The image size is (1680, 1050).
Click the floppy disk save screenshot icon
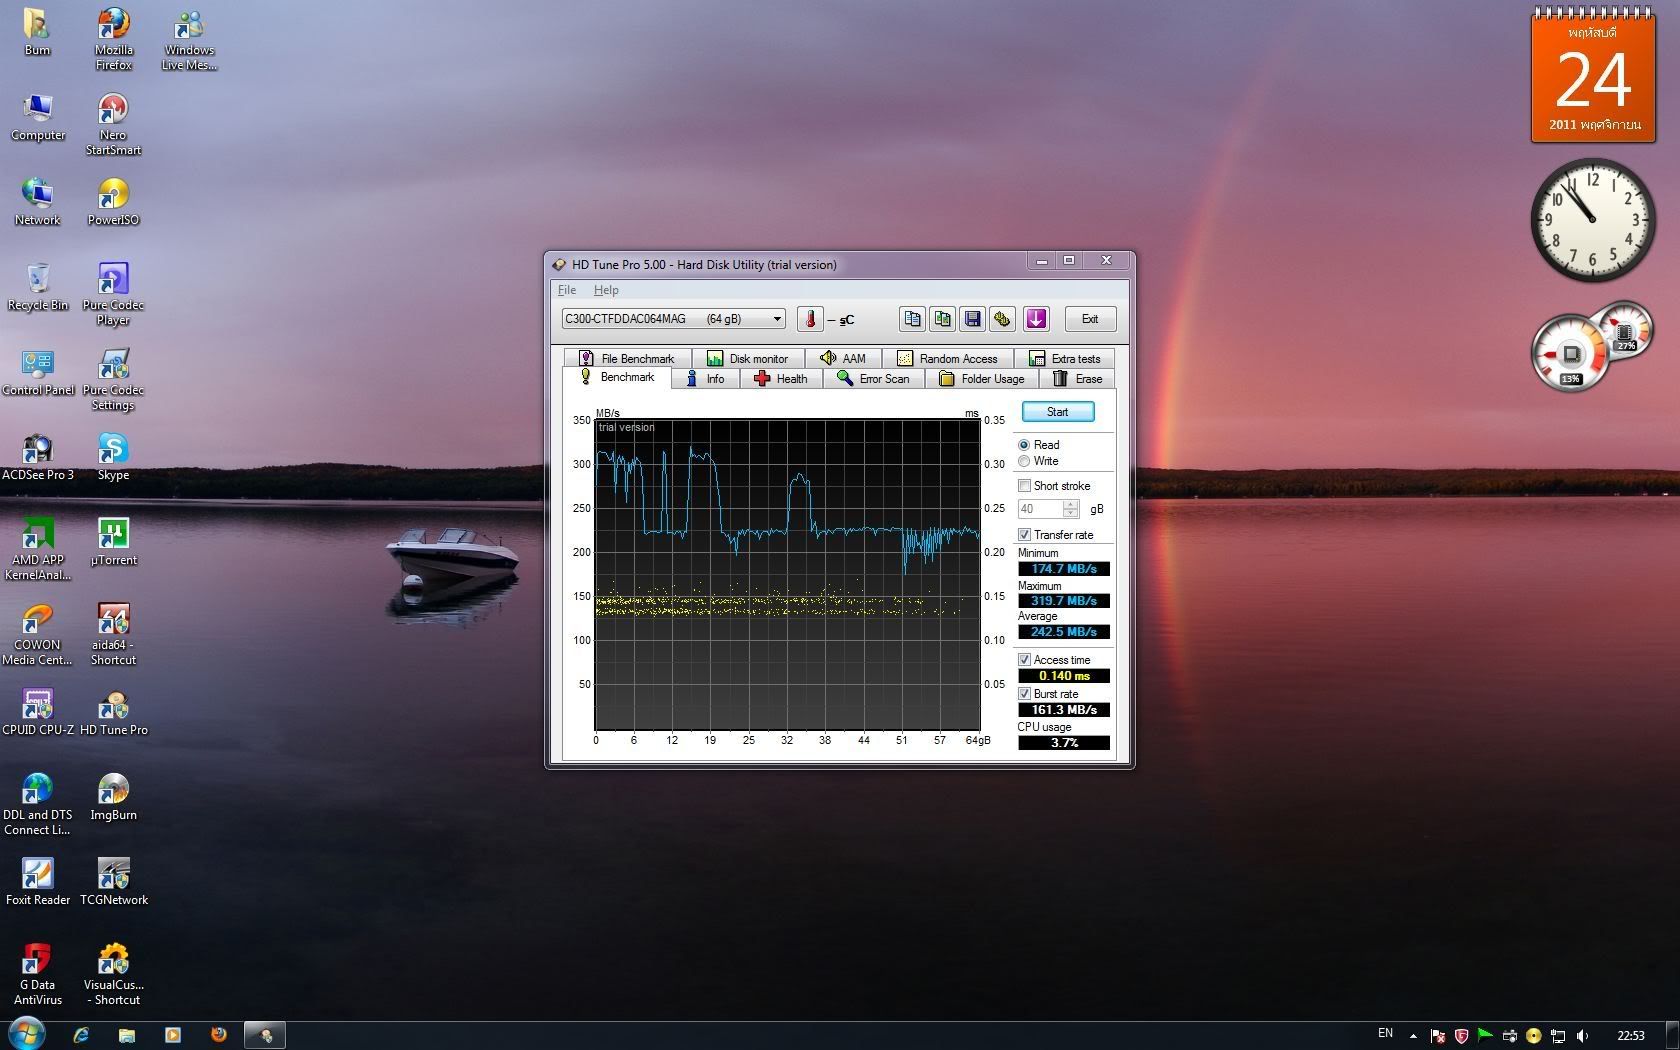972,319
